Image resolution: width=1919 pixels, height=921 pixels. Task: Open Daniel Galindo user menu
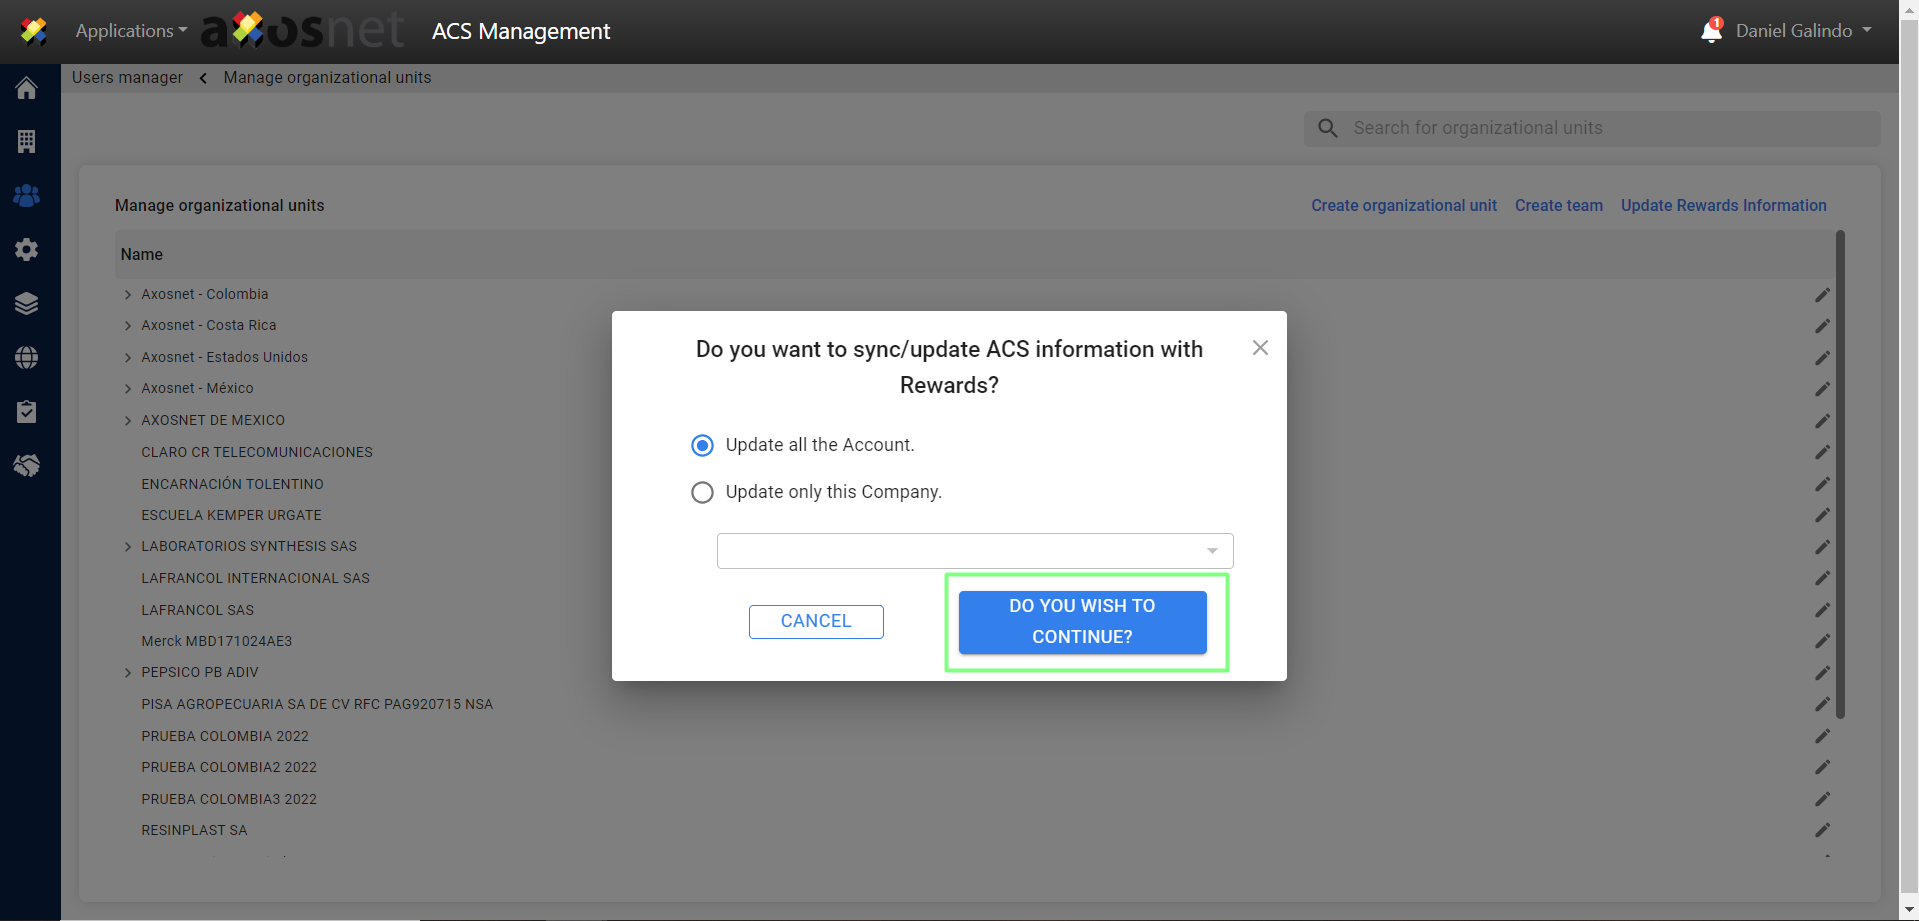point(1803,31)
